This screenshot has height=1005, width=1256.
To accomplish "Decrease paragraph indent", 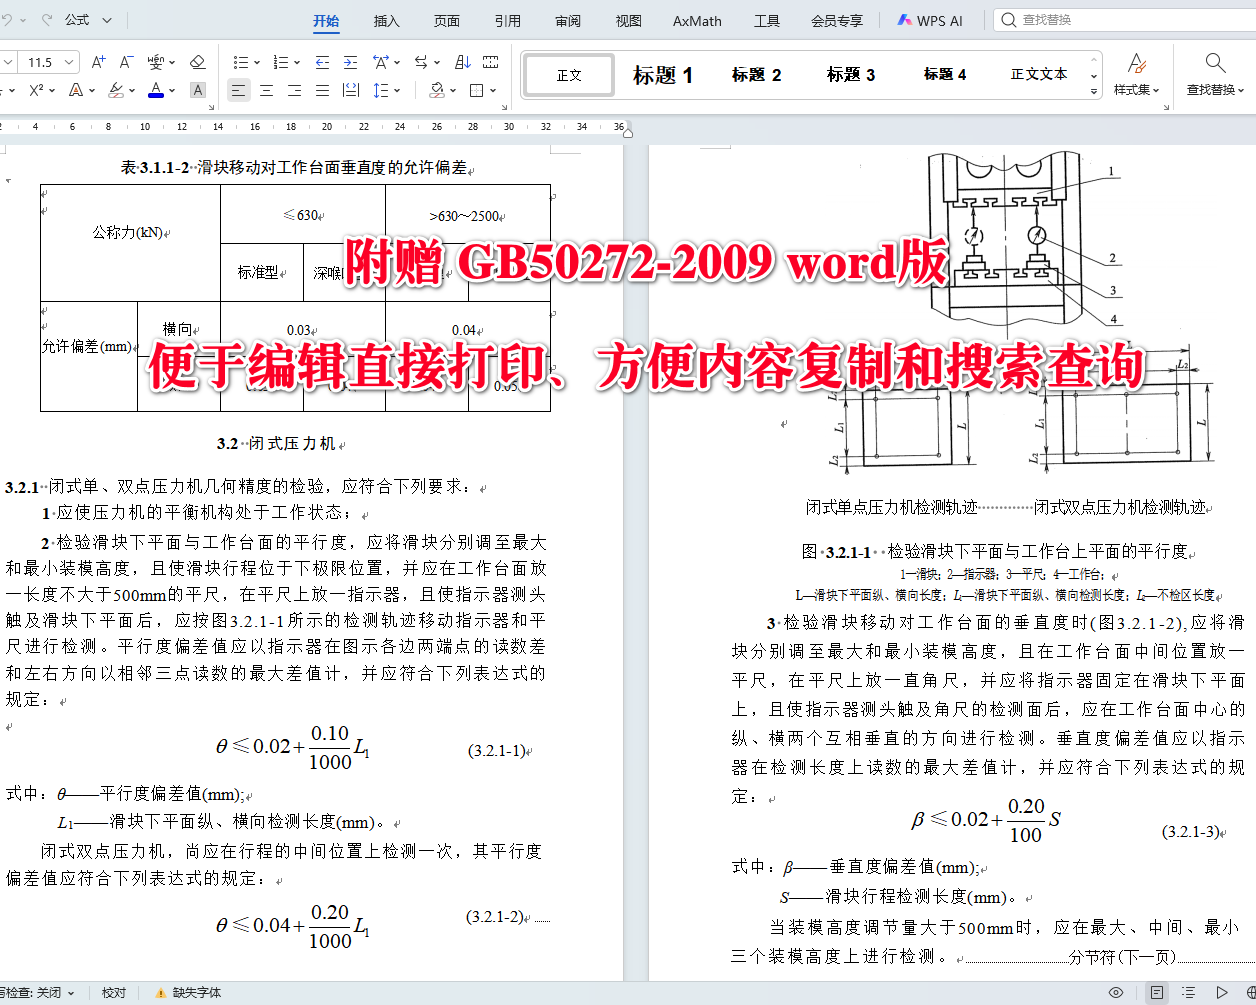I will point(322,62).
